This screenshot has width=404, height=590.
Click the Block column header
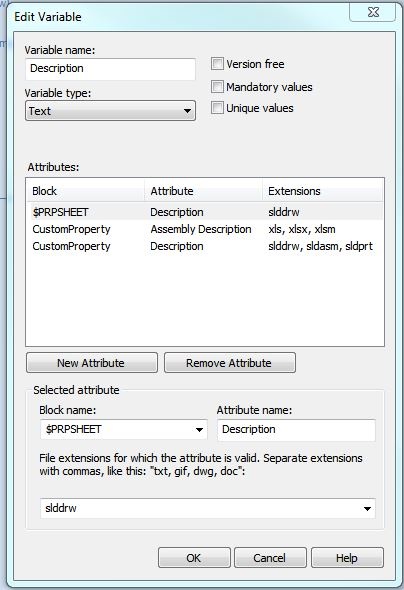point(85,191)
